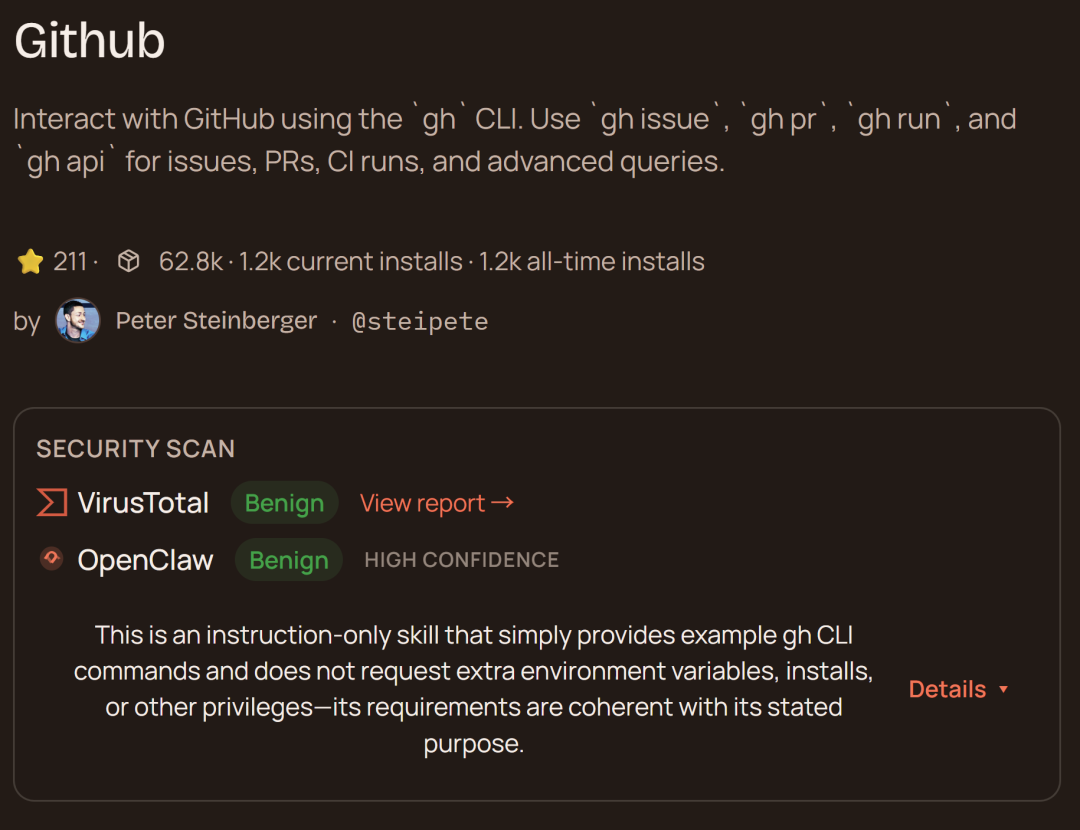
Task: Expand the Details triangle arrow
Action: pyautogui.click(x=1003, y=690)
